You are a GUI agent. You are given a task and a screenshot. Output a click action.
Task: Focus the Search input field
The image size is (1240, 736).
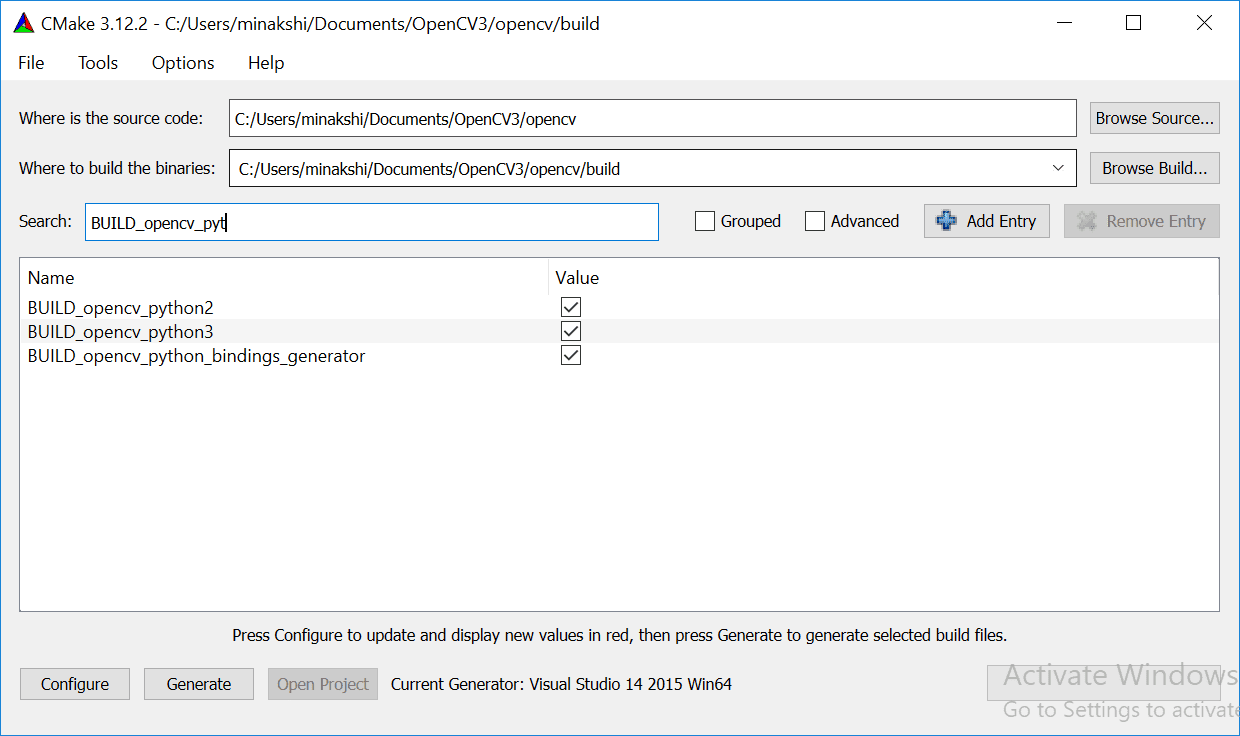(372, 222)
